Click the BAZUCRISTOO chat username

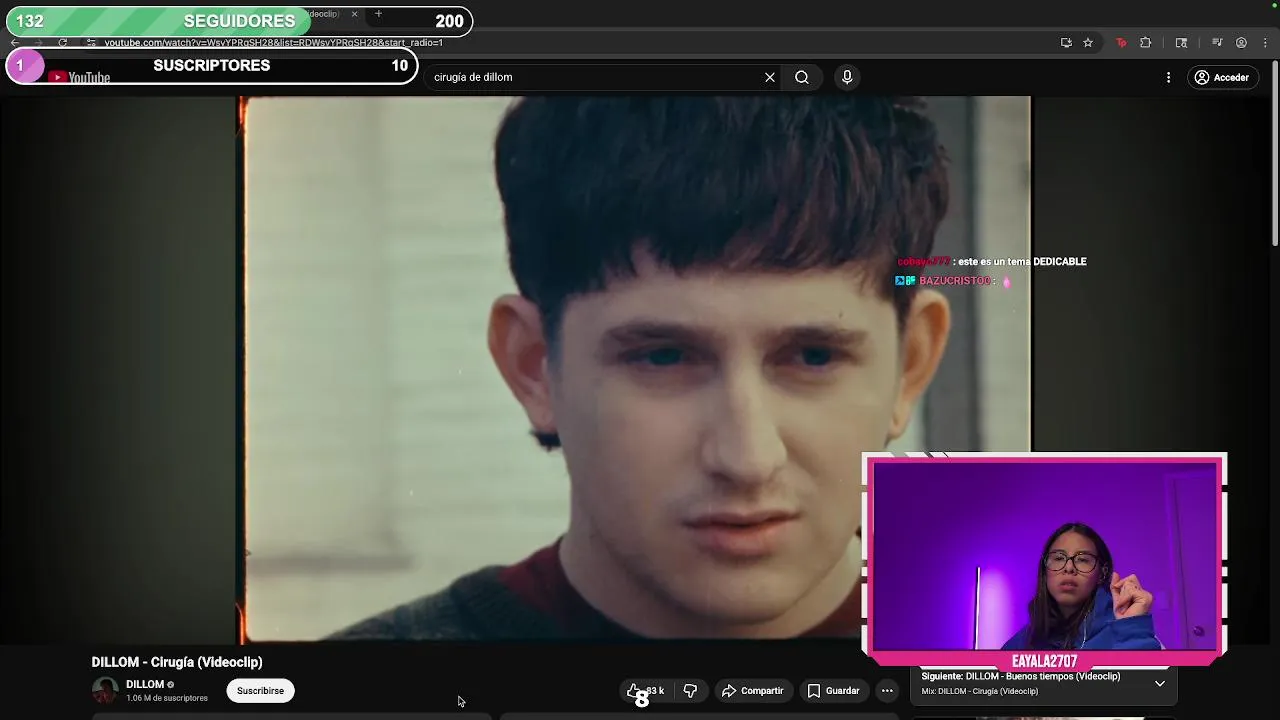954,281
